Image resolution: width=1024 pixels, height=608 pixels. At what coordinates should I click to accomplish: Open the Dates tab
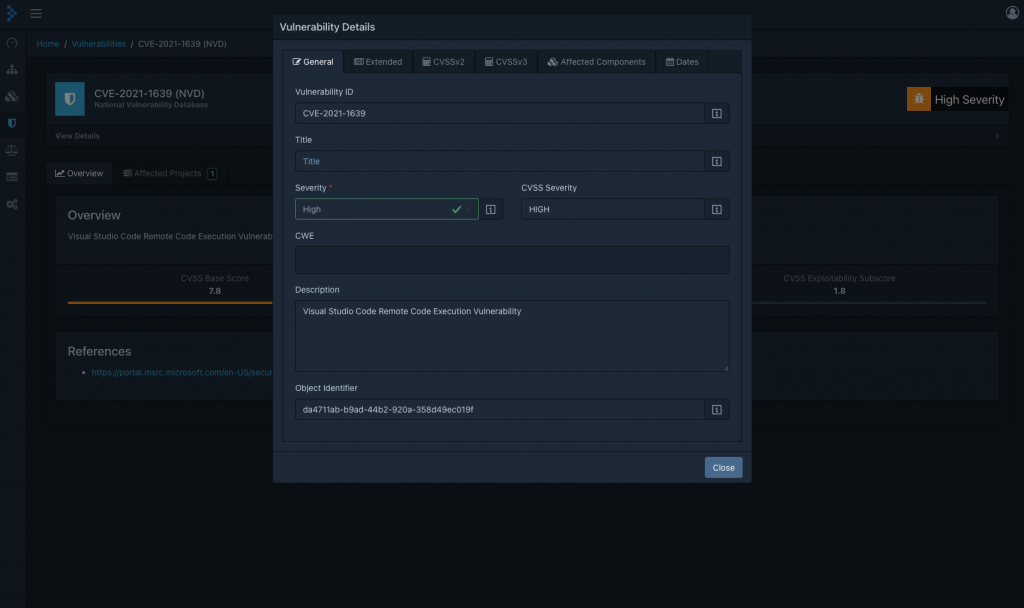pyautogui.click(x=682, y=62)
